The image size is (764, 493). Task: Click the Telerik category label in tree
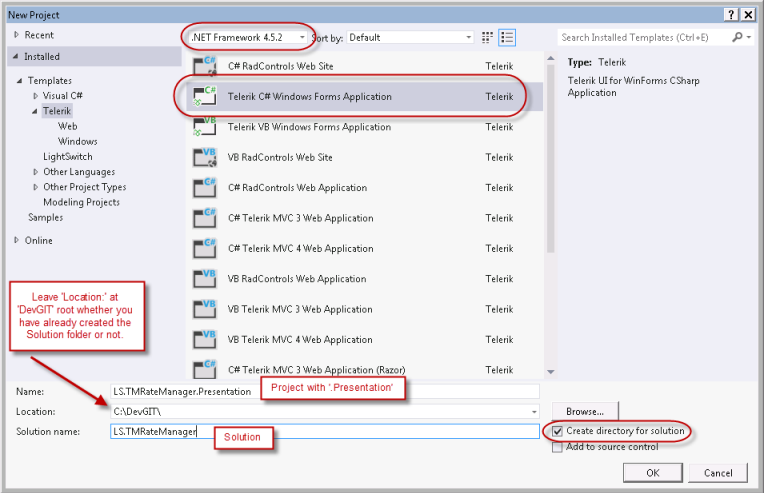pyautogui.click(x=57, y=111)
